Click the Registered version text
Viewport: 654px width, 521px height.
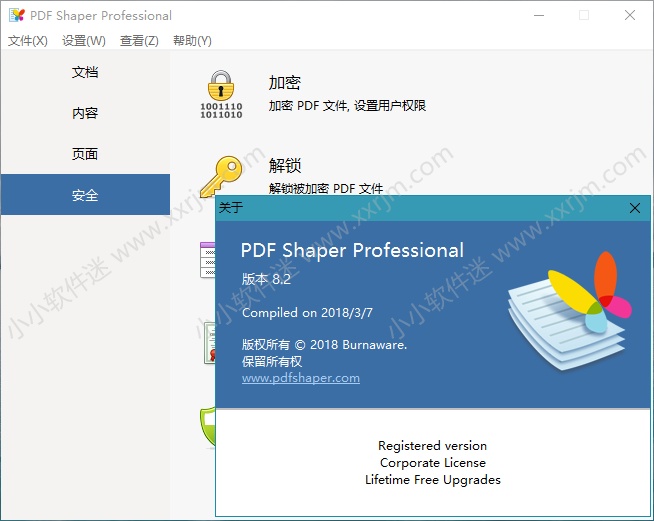tap(433, 445)
